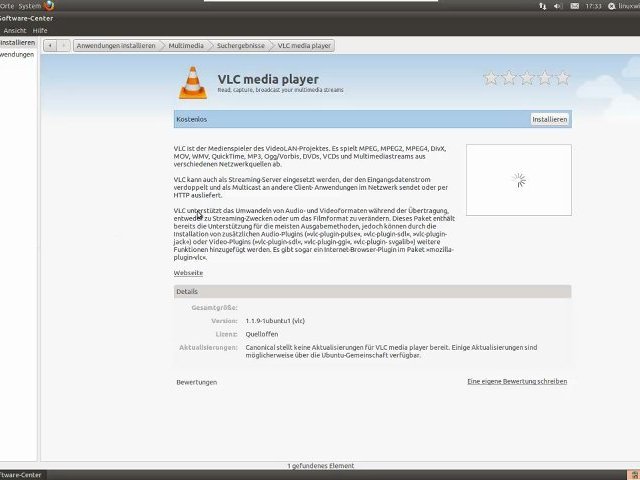The width and height of the screenshot is (640, 480).
Task: Click the clock in top panel
Action: coord(593,6)
